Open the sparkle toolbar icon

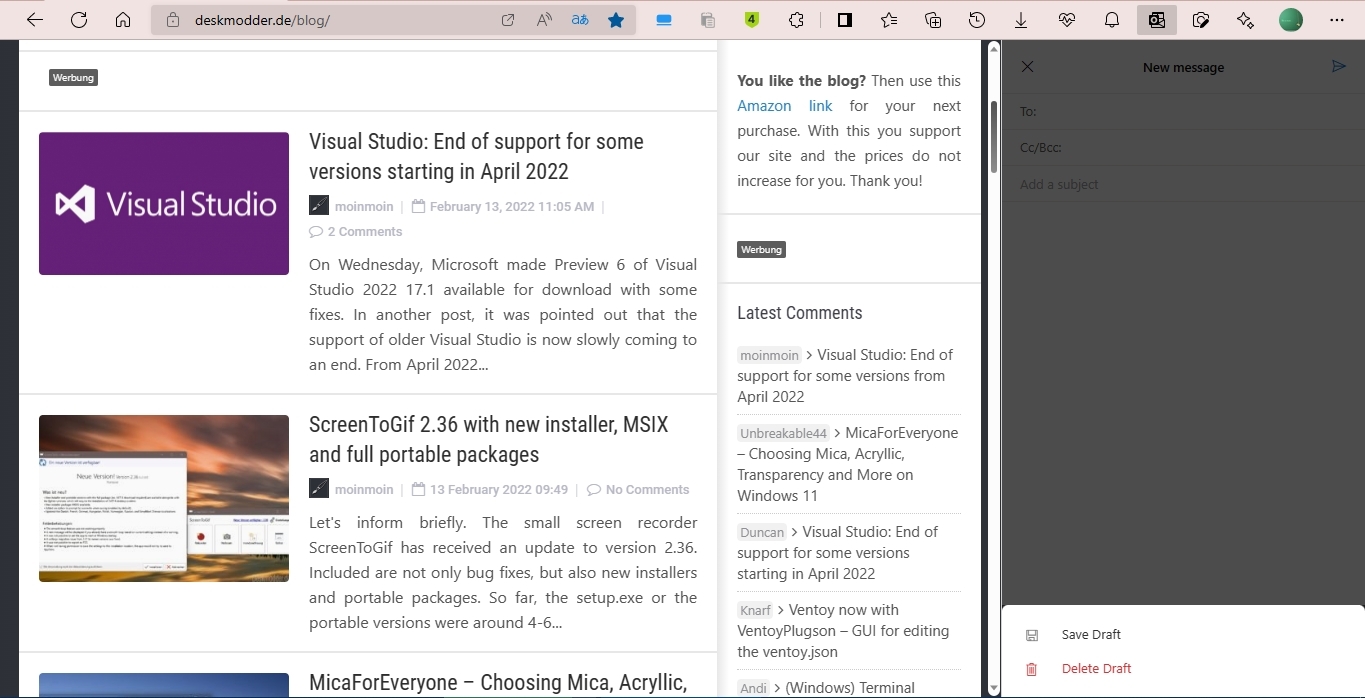click(x=1245, y=20)
